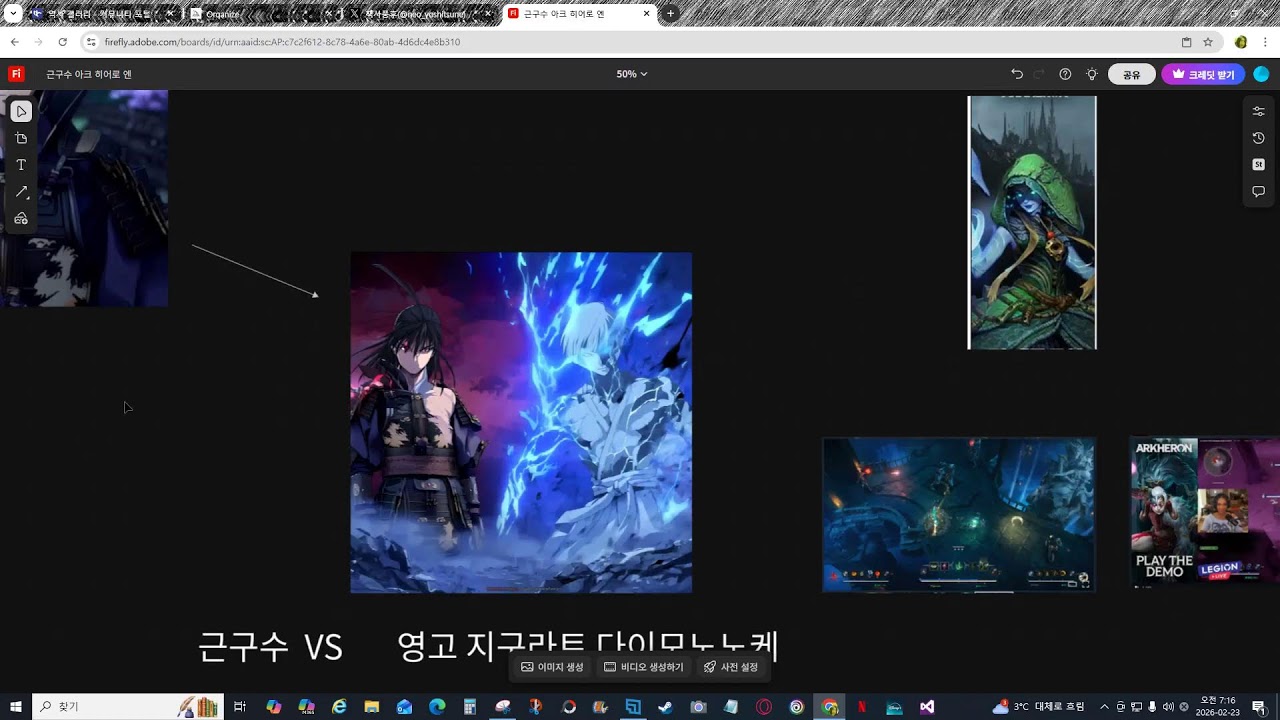The width and height of the screenshot is (1280, 720).
Task: Select the frame/artboard tool
Action: tap(21, 138)
